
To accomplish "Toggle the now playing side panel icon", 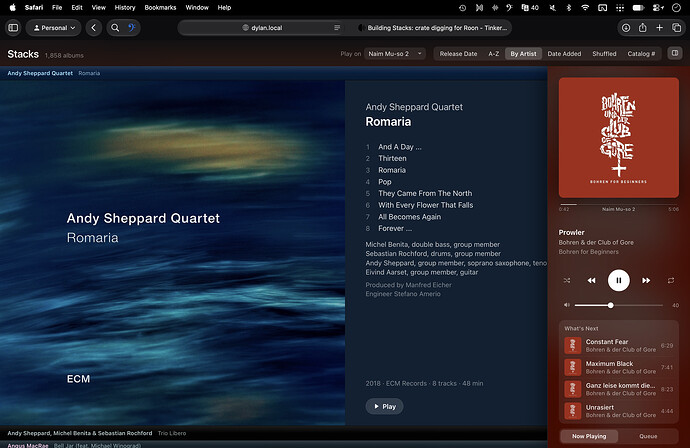I will tap(675, 53).
